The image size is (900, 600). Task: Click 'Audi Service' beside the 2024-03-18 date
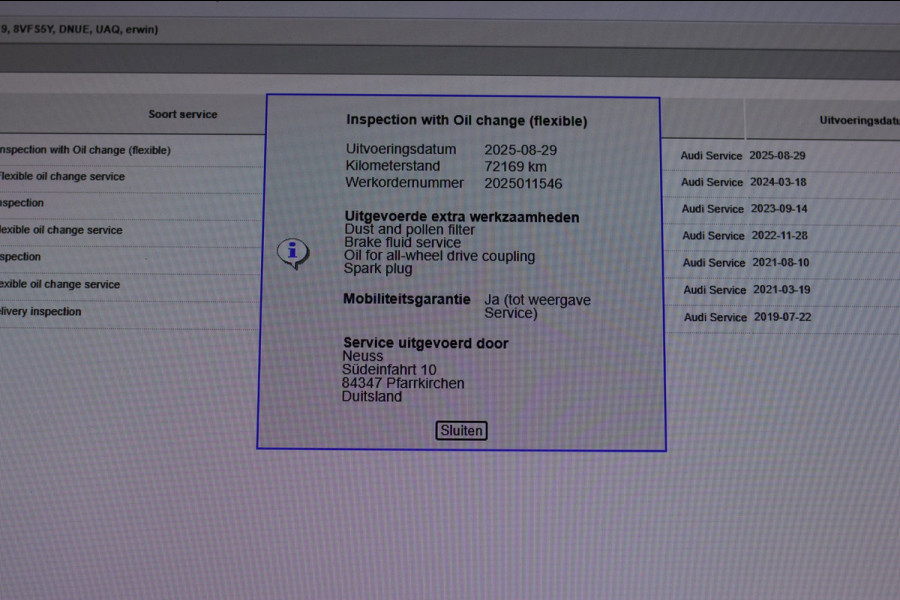tap(712, 182)
